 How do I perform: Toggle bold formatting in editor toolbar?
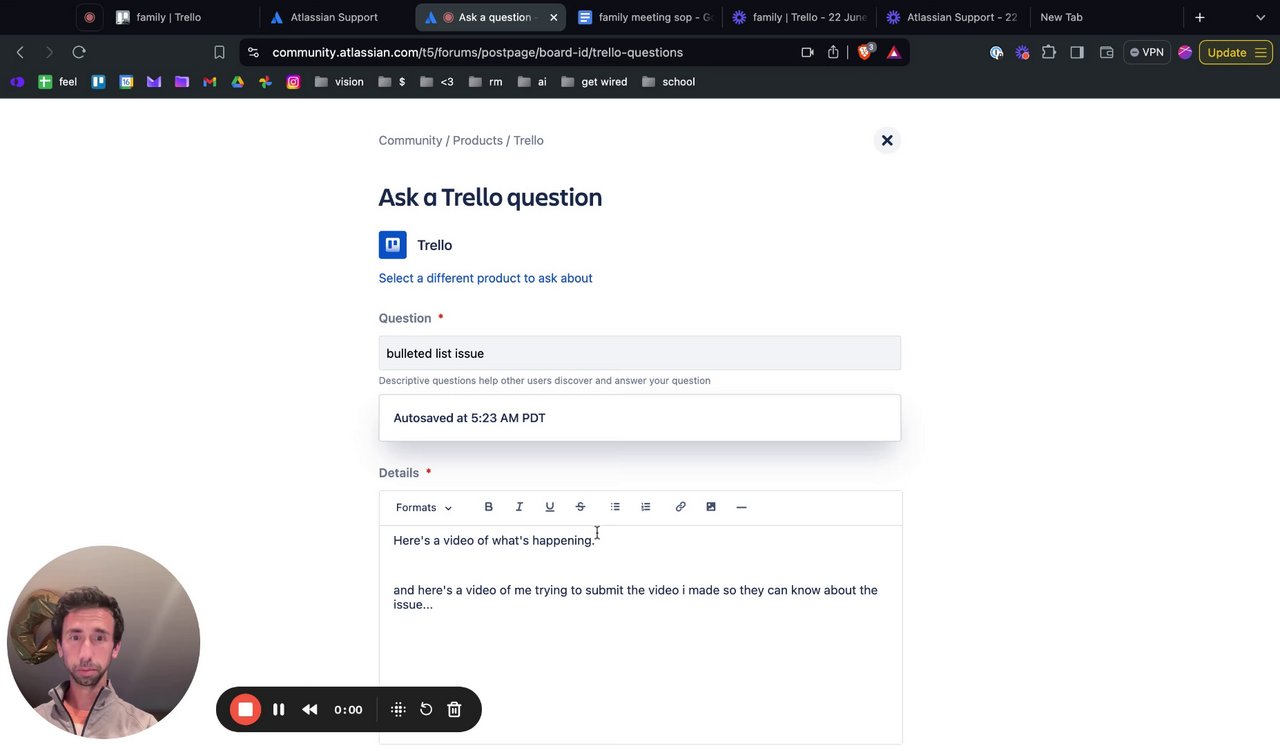click(x=488, y=507)
